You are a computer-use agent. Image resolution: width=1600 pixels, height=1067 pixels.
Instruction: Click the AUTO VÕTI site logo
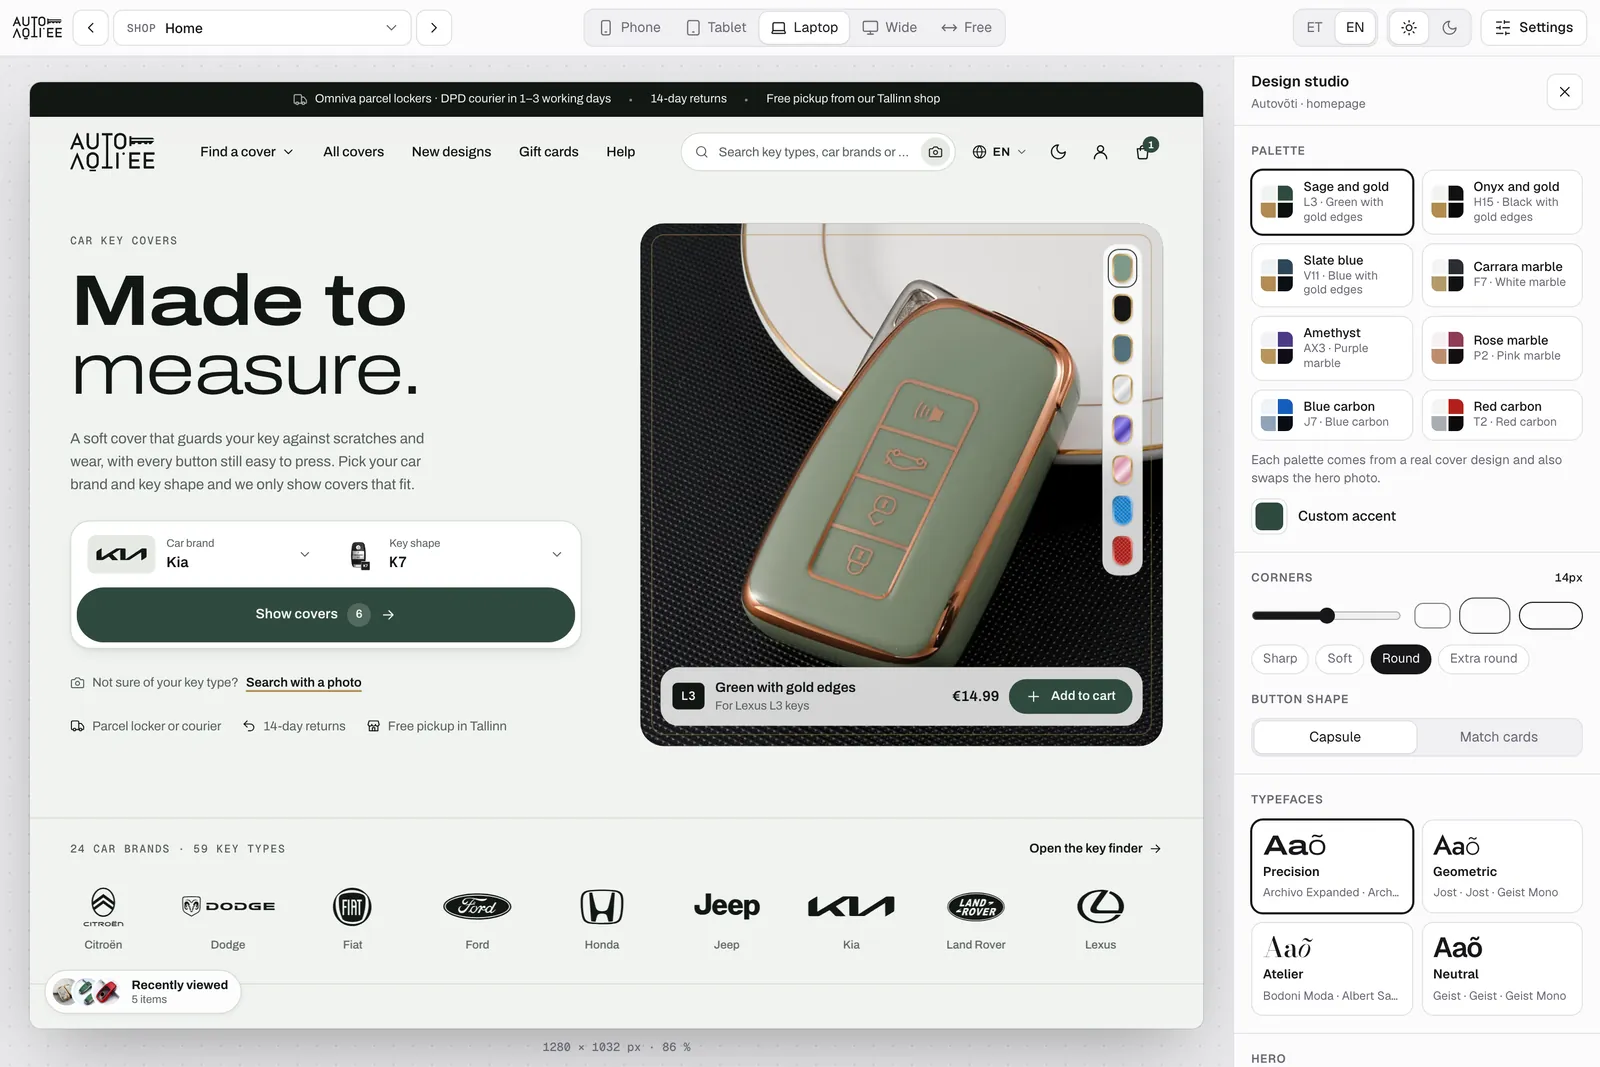[x=112, y=152]
